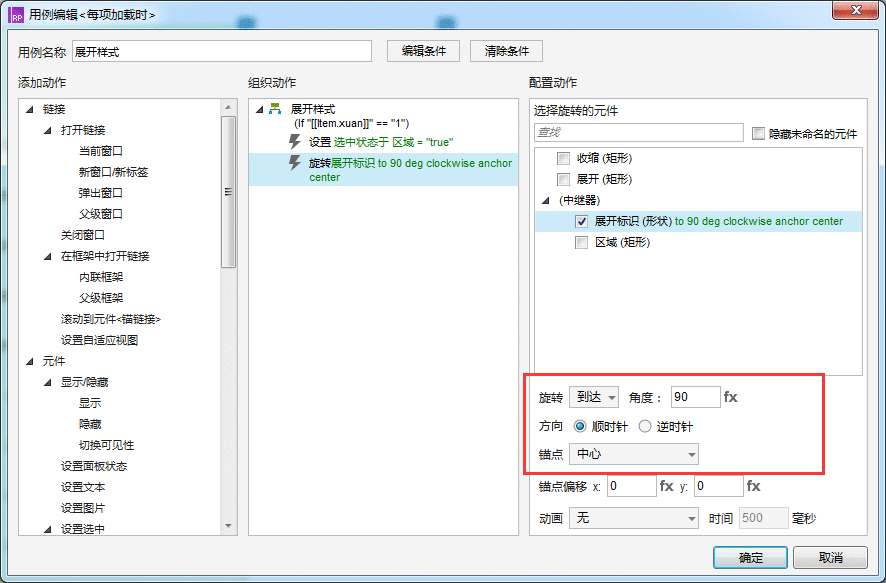This screenshot has width=886, height=583.
Task: Select 父级框架 action
Action: [x=101, y=298]
